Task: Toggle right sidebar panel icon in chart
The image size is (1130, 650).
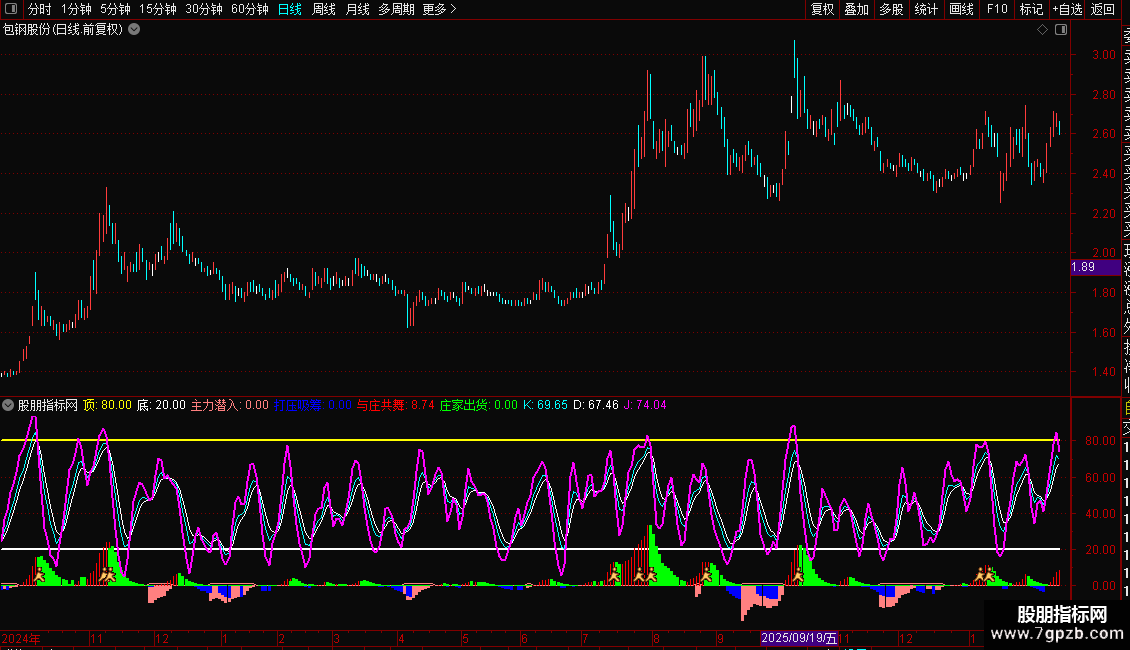Action: [x=1061, y=30]
